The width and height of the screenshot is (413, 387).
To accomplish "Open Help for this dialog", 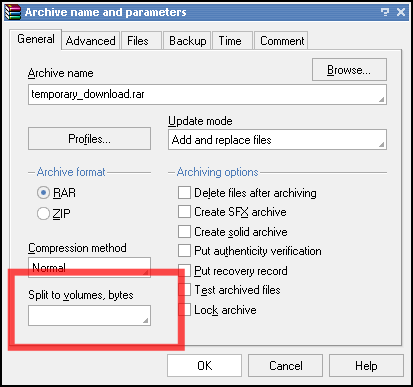I will 366,366.
